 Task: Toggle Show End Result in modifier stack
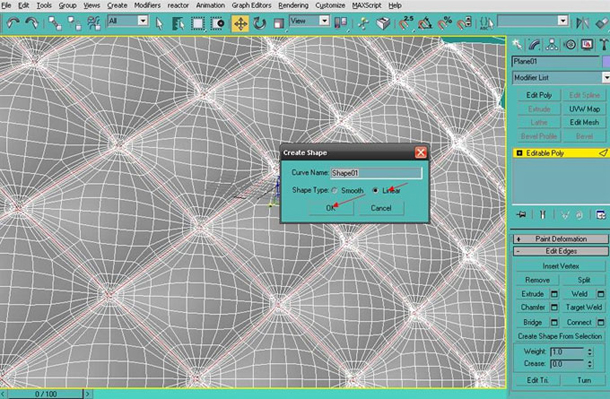point(543,214)
